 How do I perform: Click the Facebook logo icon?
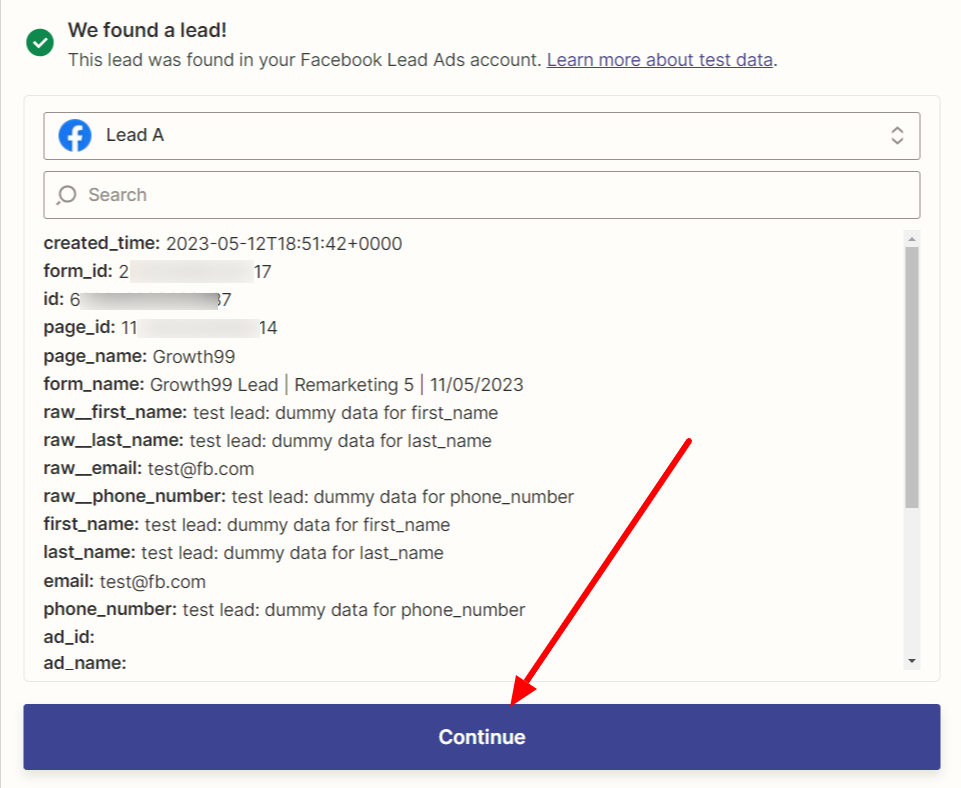click(75, 135)
